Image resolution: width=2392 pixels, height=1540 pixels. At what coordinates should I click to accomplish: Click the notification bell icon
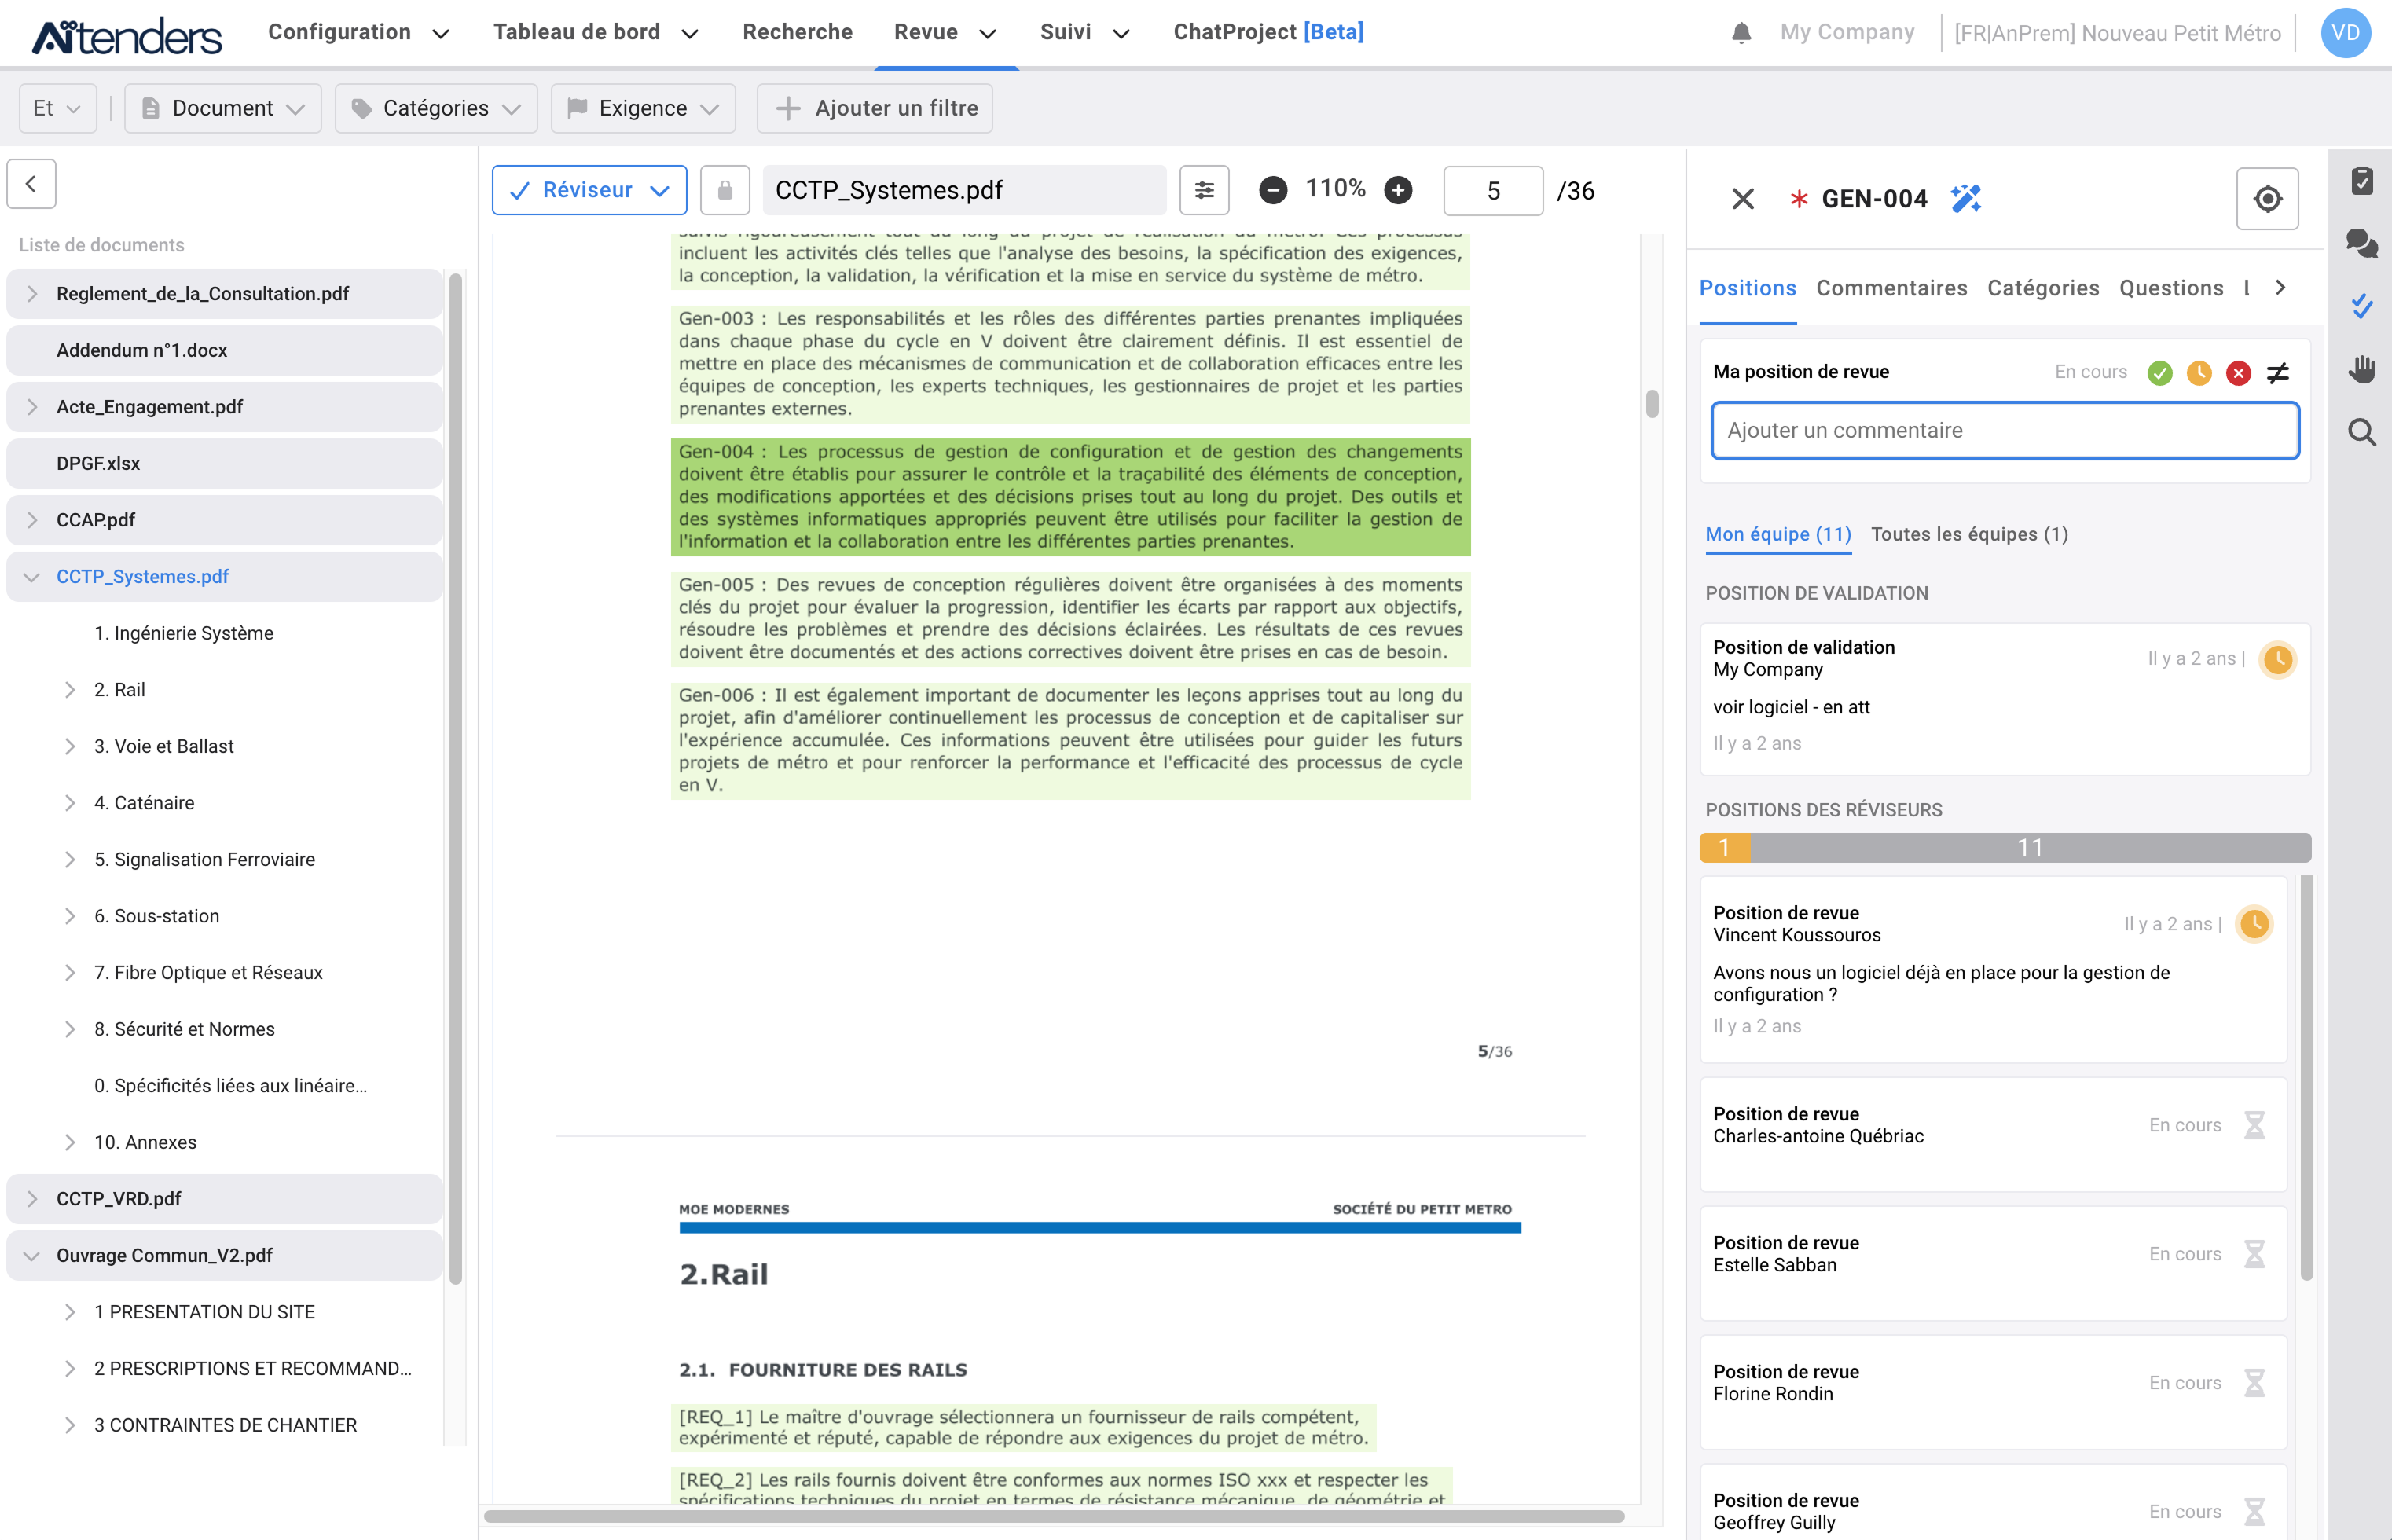coord(1741,33)
